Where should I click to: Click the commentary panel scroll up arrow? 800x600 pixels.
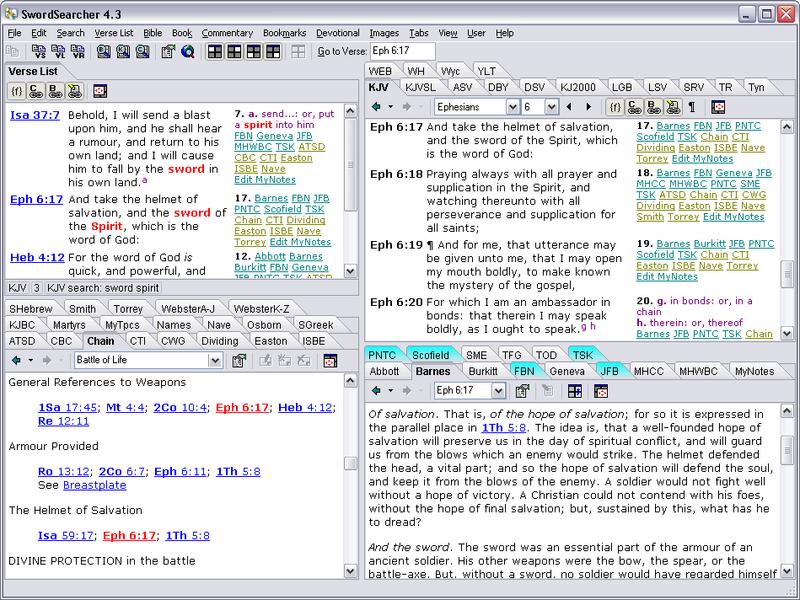click(787, 411)
